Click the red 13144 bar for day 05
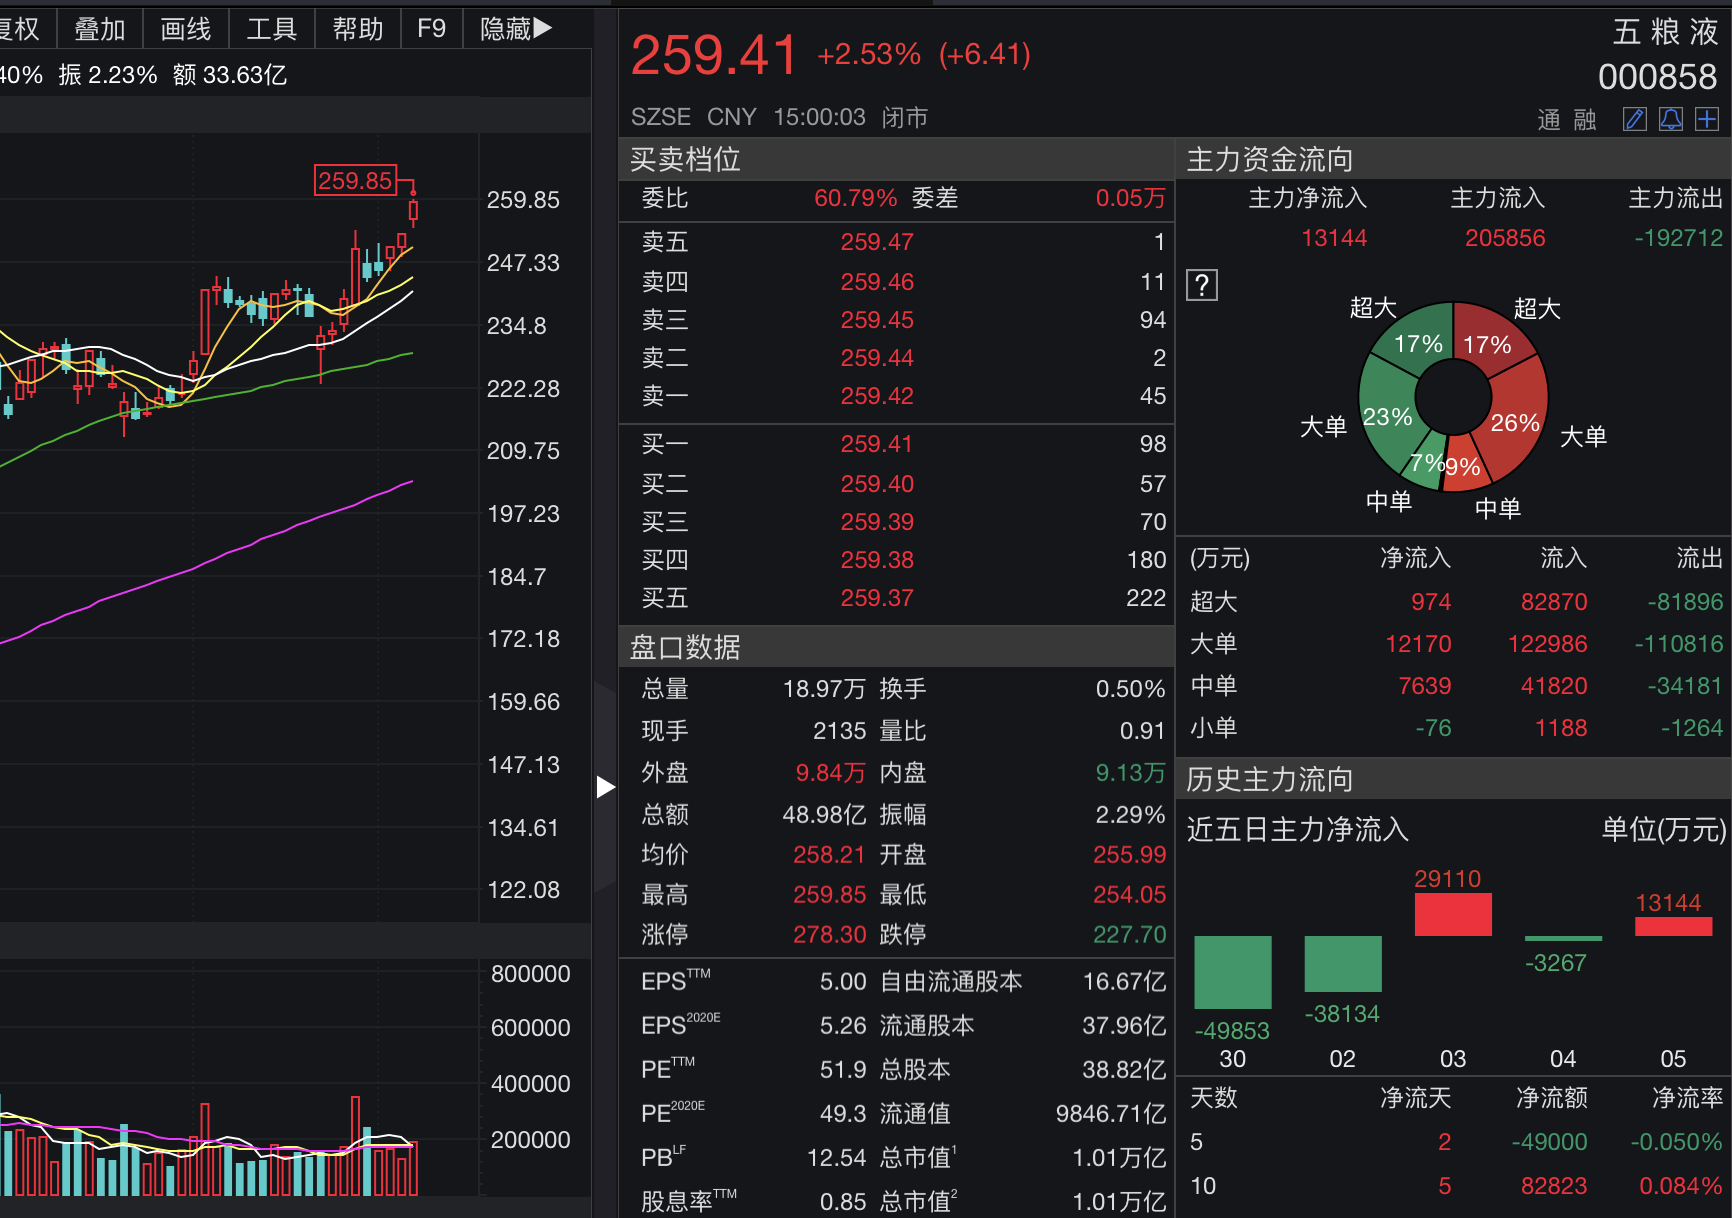 [x=1674, y=926]
